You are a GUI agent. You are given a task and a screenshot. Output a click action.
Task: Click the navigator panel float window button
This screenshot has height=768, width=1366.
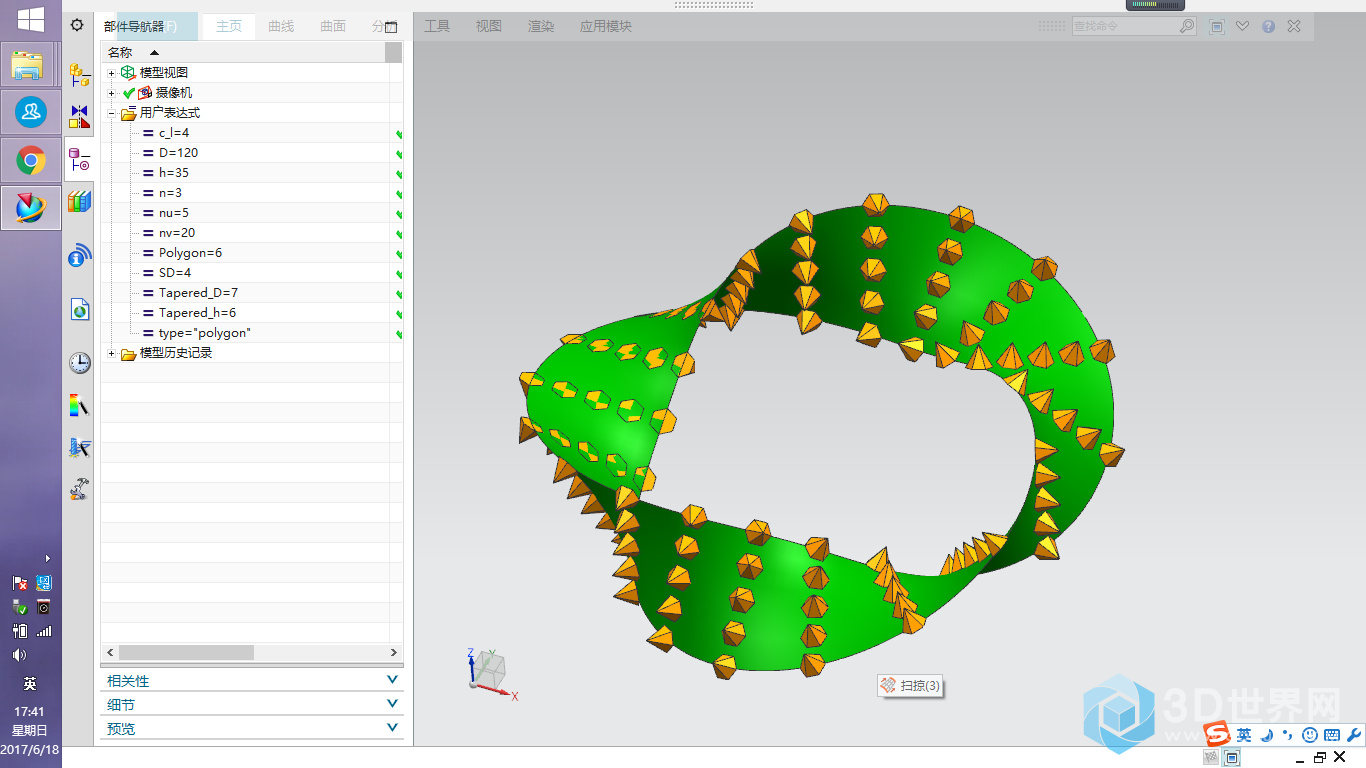pyautogui.click(x=391, y=27)
